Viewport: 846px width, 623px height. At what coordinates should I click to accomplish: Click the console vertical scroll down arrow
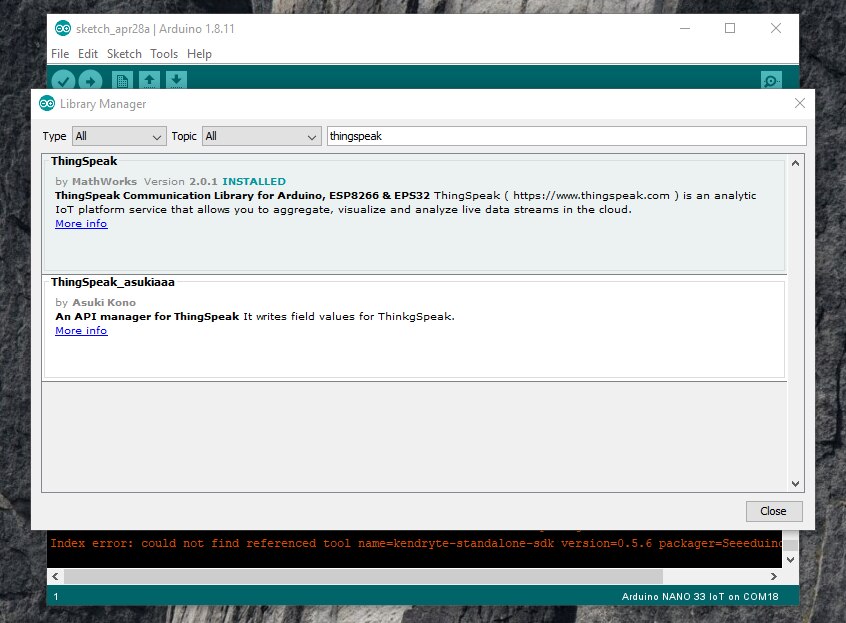pyautogui.click(x=790, y=560)
